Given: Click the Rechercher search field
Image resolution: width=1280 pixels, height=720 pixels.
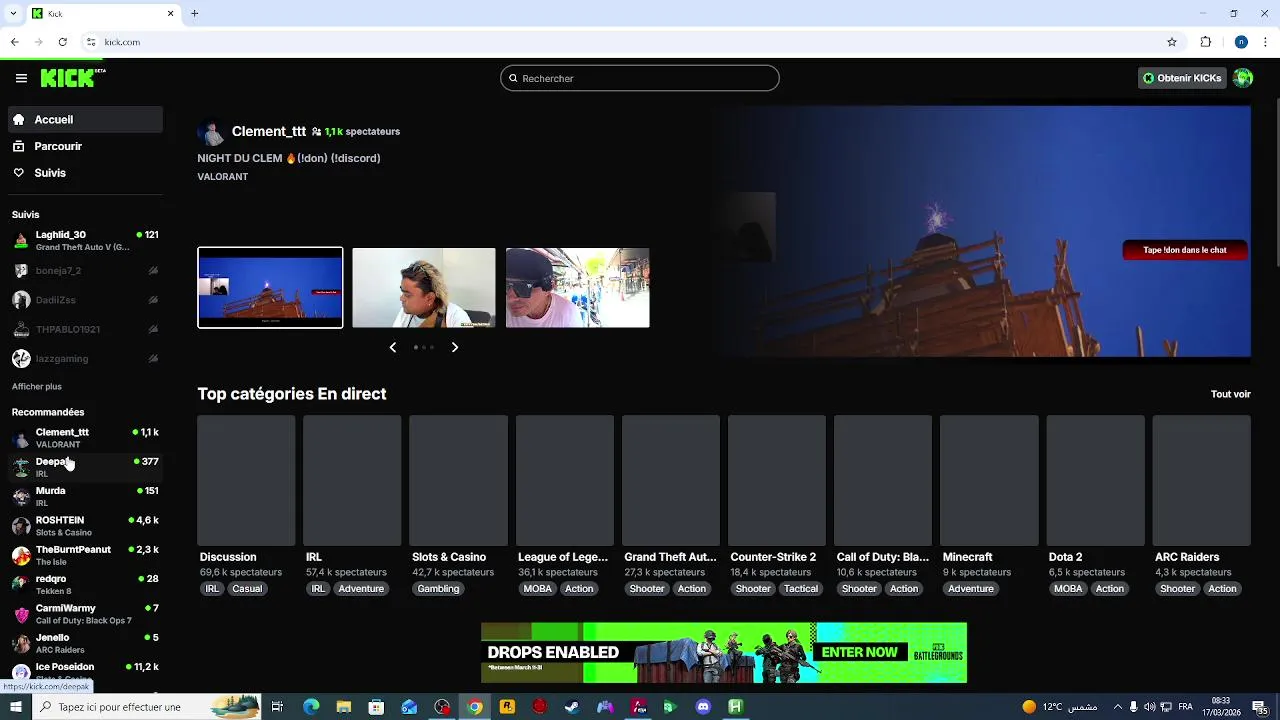Looking at the screenshot, I should click(640, 78).
